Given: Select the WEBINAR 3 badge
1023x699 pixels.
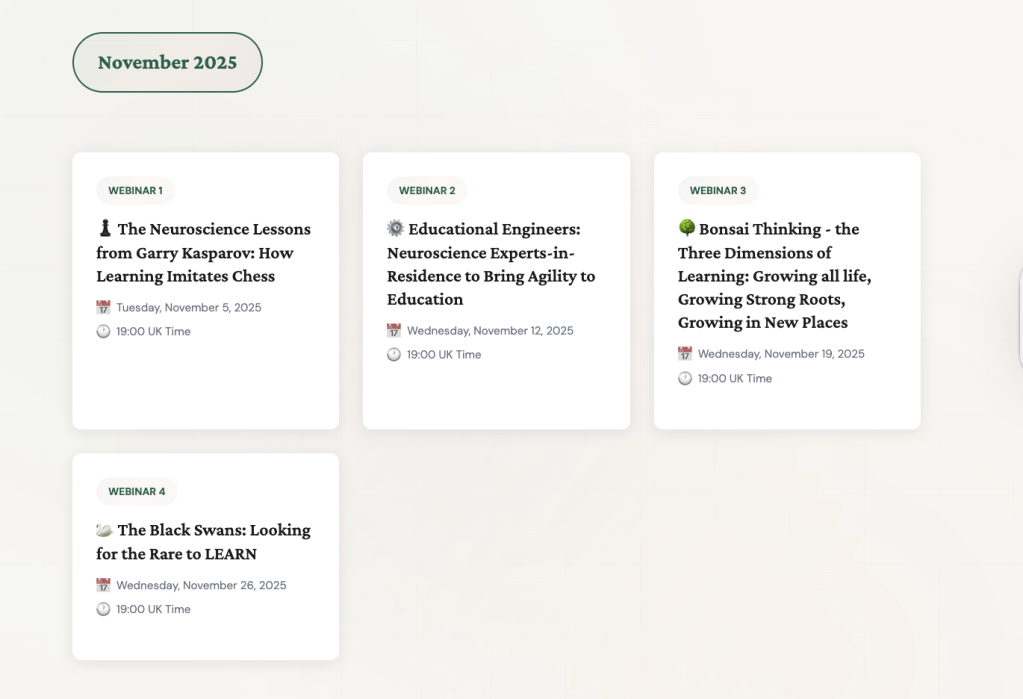Looking at the screenshot, I should point(717,191).
